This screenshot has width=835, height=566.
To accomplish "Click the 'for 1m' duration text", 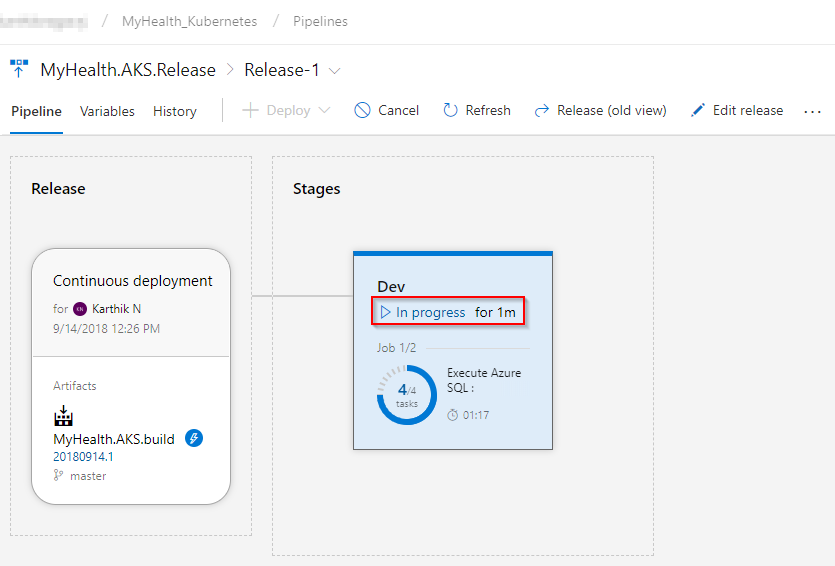I will [495, 312].
